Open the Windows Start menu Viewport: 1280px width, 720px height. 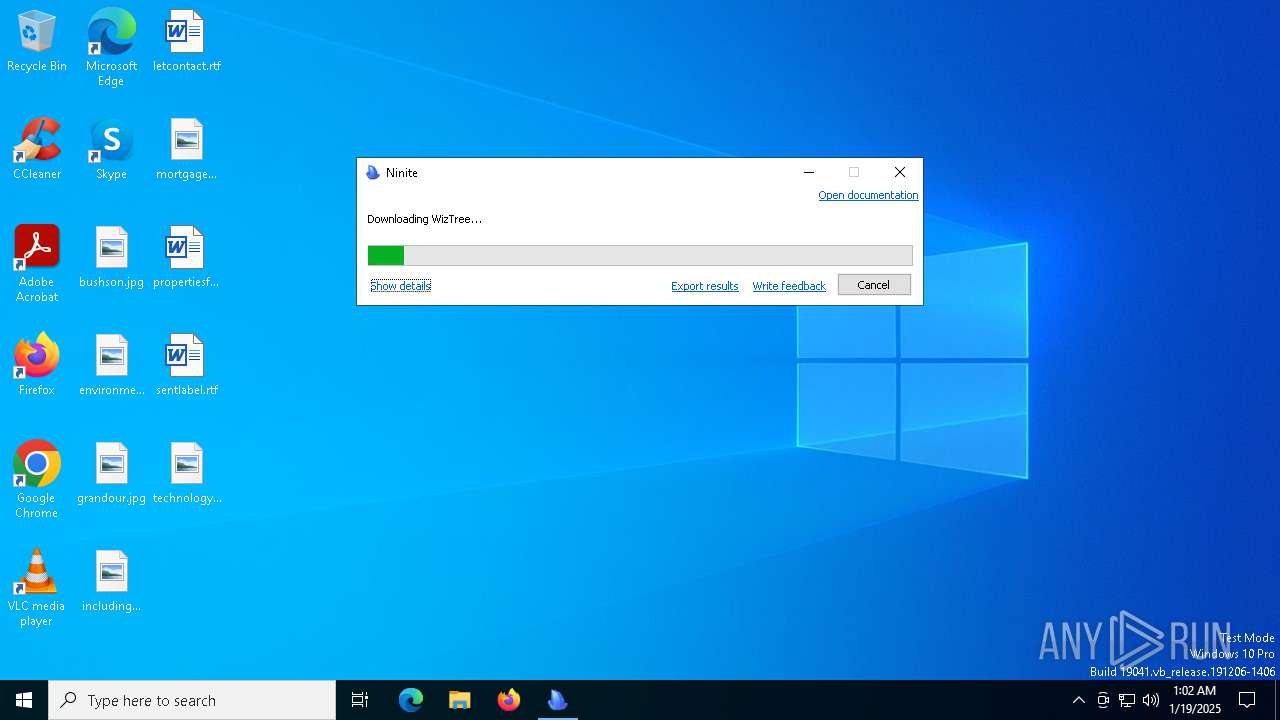coord(24,700)
